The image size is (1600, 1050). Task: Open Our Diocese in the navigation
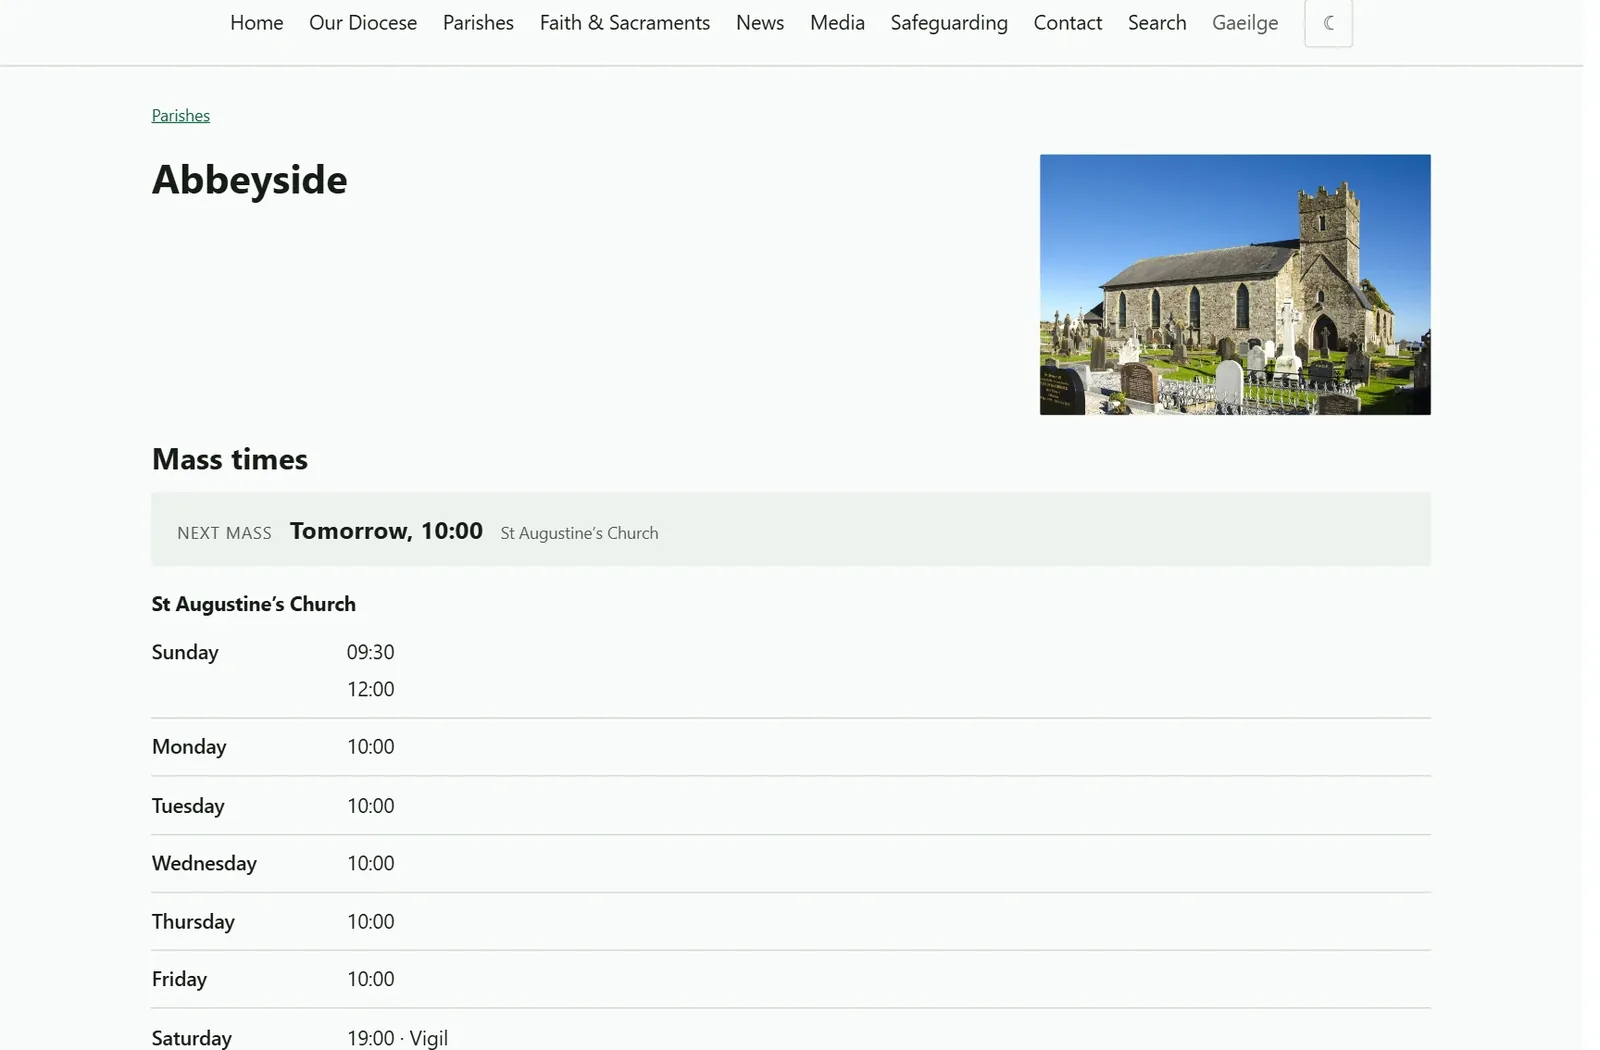point(363,23)
